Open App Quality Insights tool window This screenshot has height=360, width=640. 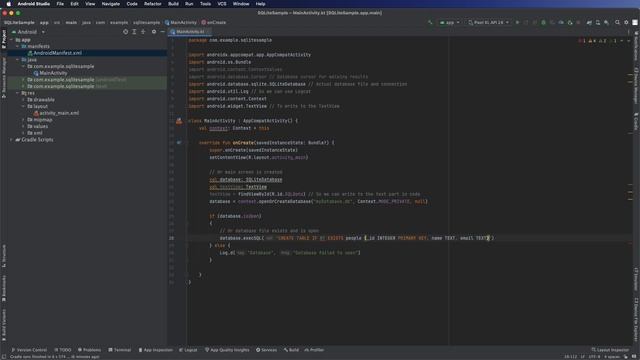tap(227, 350)
